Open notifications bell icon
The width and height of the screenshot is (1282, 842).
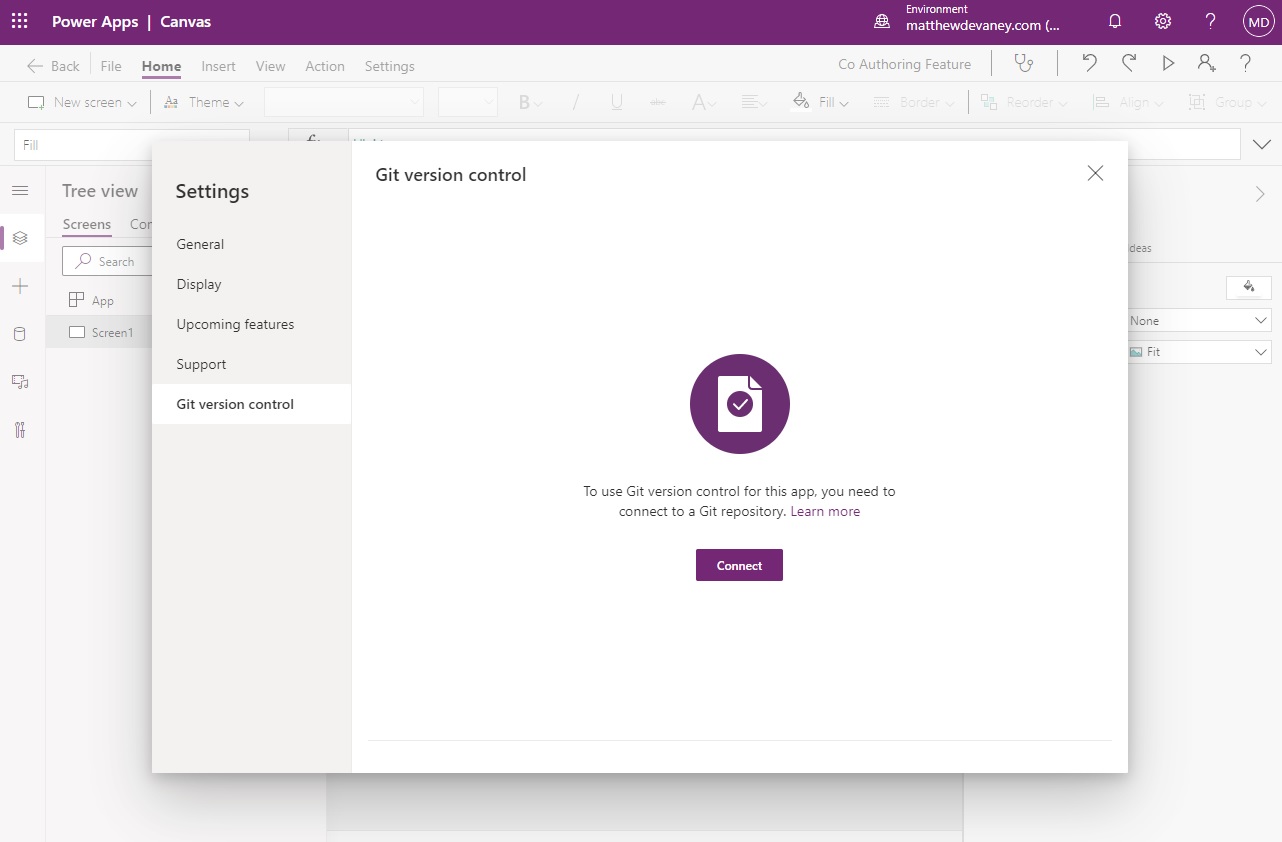click(x=1115, y=20)
